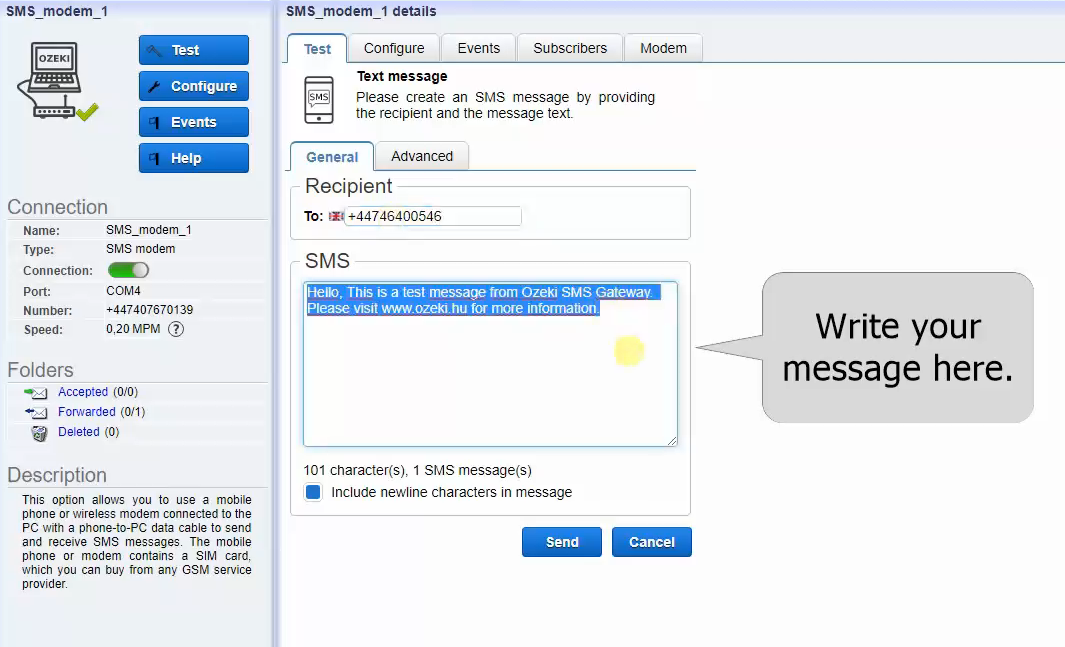Screen dimensions: 1065x647
Task: Click the blue Help button in sidebar
Action: click(x=194, y=158)
